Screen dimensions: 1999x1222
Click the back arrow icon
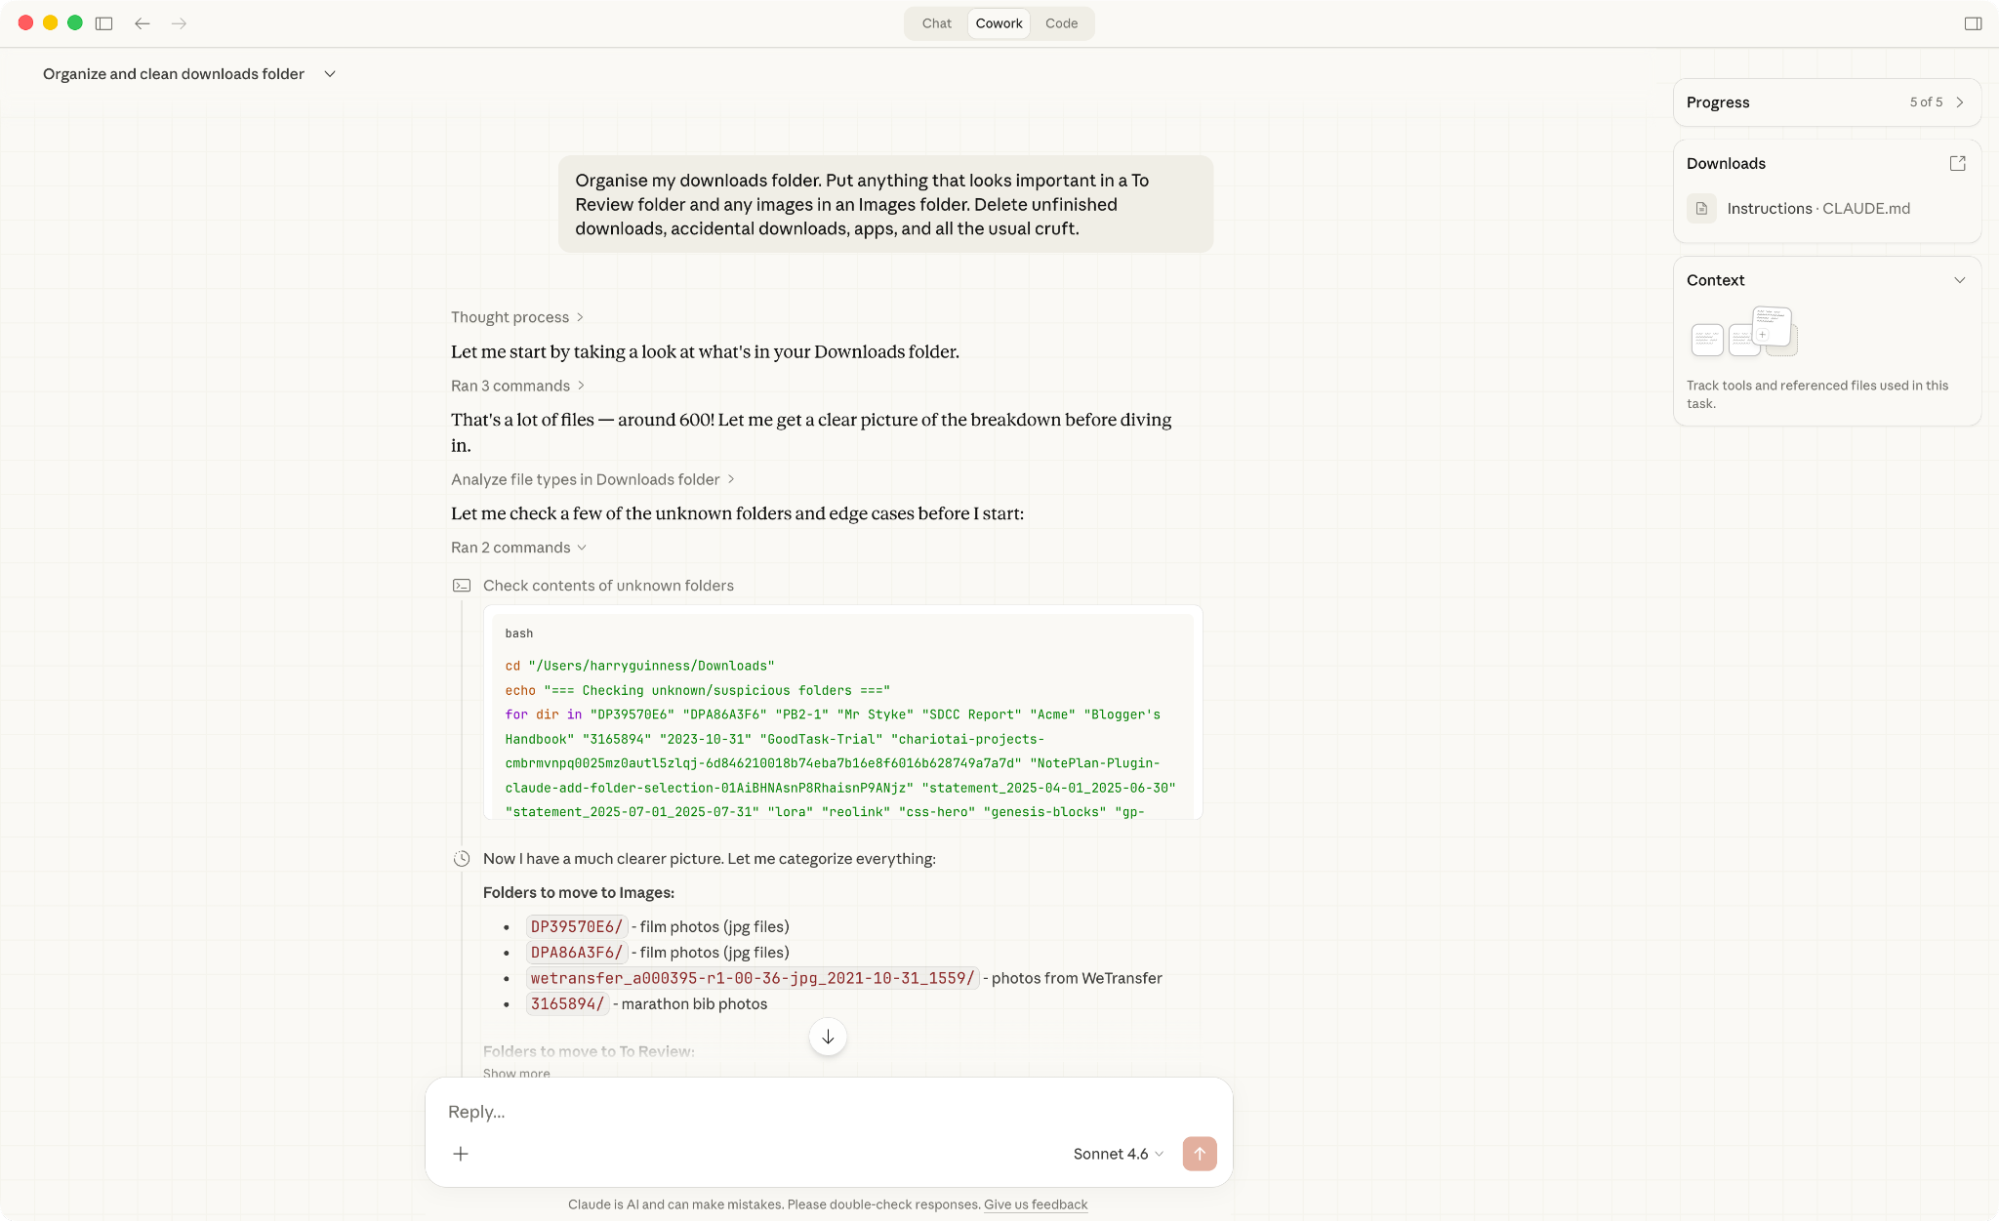(142, 23)
